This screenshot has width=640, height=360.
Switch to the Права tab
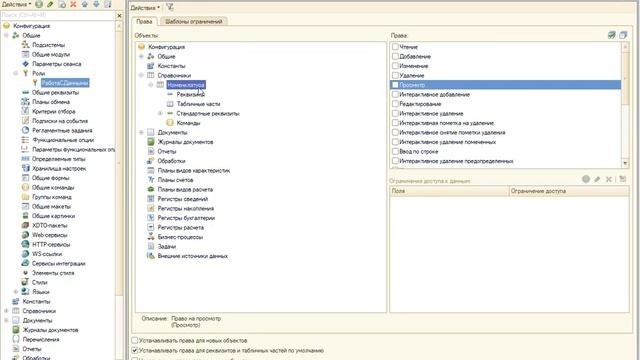144,21
